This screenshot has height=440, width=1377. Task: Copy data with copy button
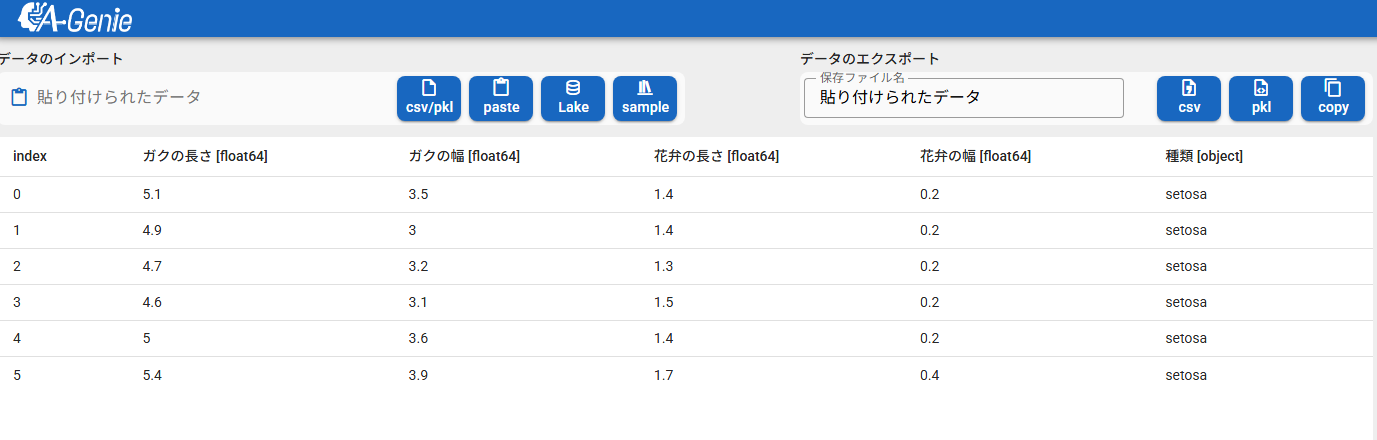tap(1333, 98)
